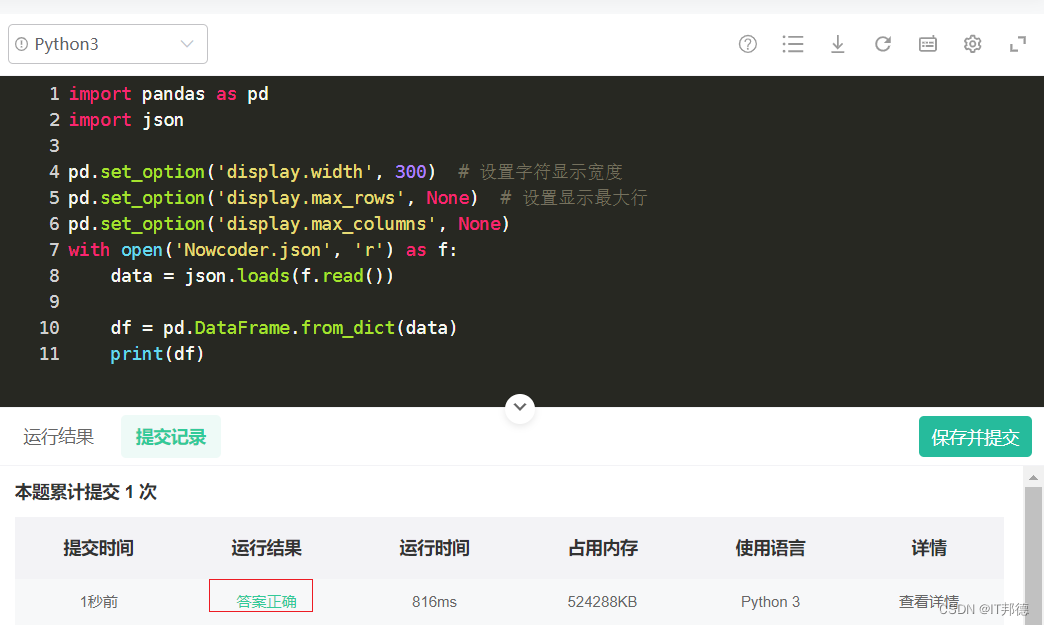The height and width of the screenshot is (625, 1044).
Task: Click the 本题累计提交 1 次 text
Action: 85,492
